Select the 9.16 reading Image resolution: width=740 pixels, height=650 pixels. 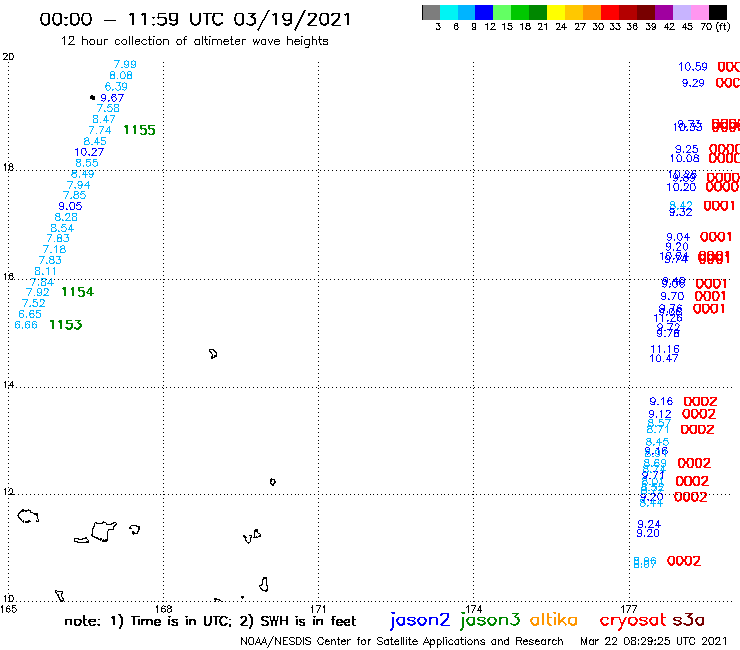(x=661, y=402)
